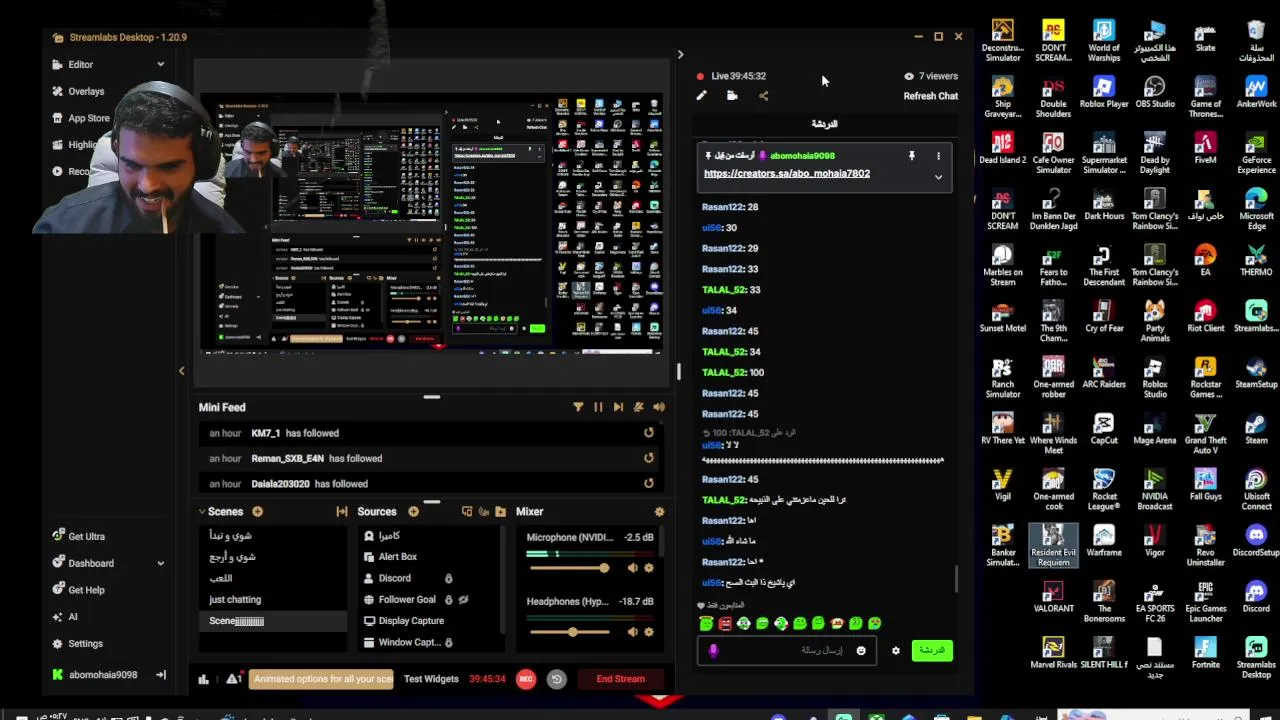This screenshot has height=720, width=1280.
Task: Click Refresh Chat
Action: 930,96
